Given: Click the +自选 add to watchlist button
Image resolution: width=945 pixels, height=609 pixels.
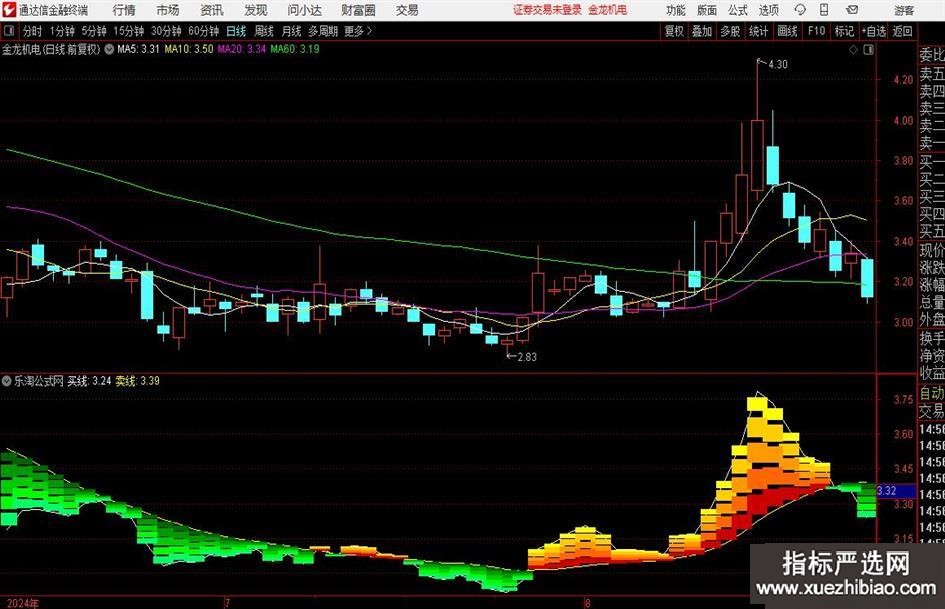Looking at the screenshot, I should point(873,31).
